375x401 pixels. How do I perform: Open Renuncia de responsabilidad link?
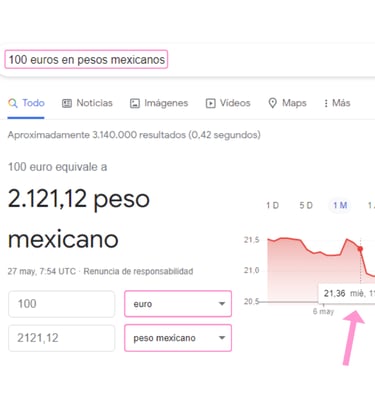pos(138,271)
